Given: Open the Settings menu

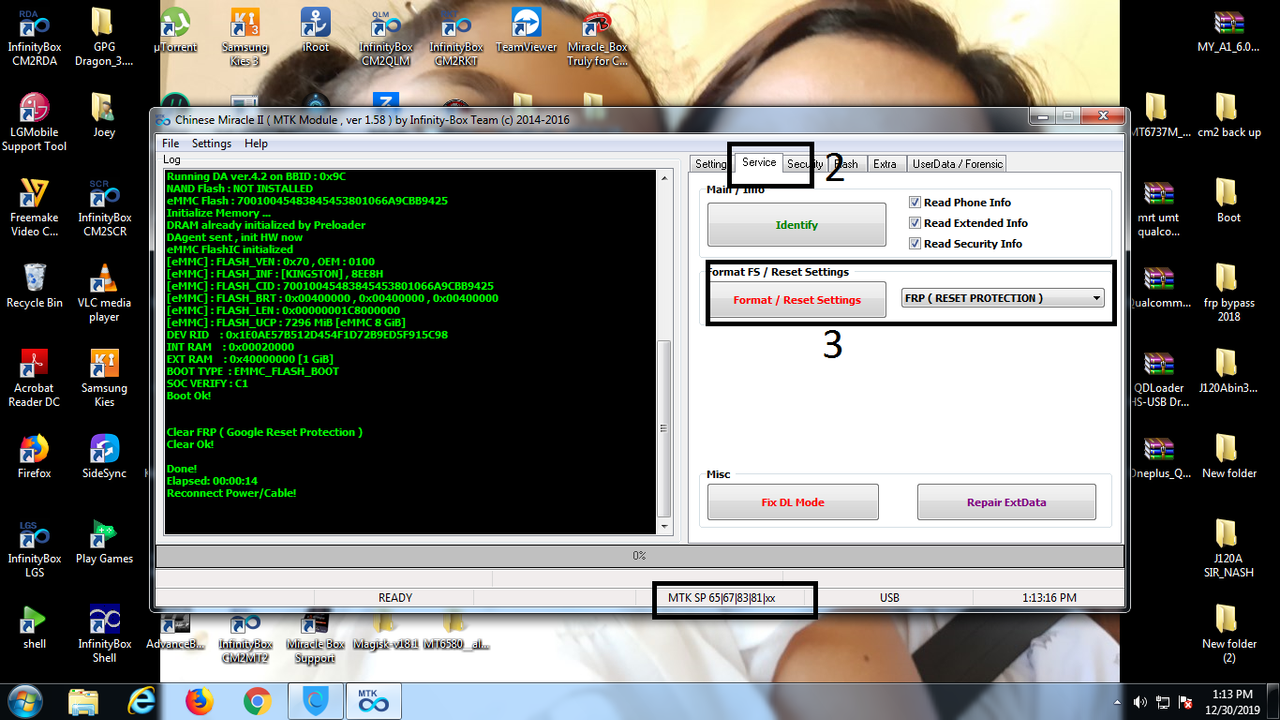Looking at the screenshot, I should tap(211, 144).
